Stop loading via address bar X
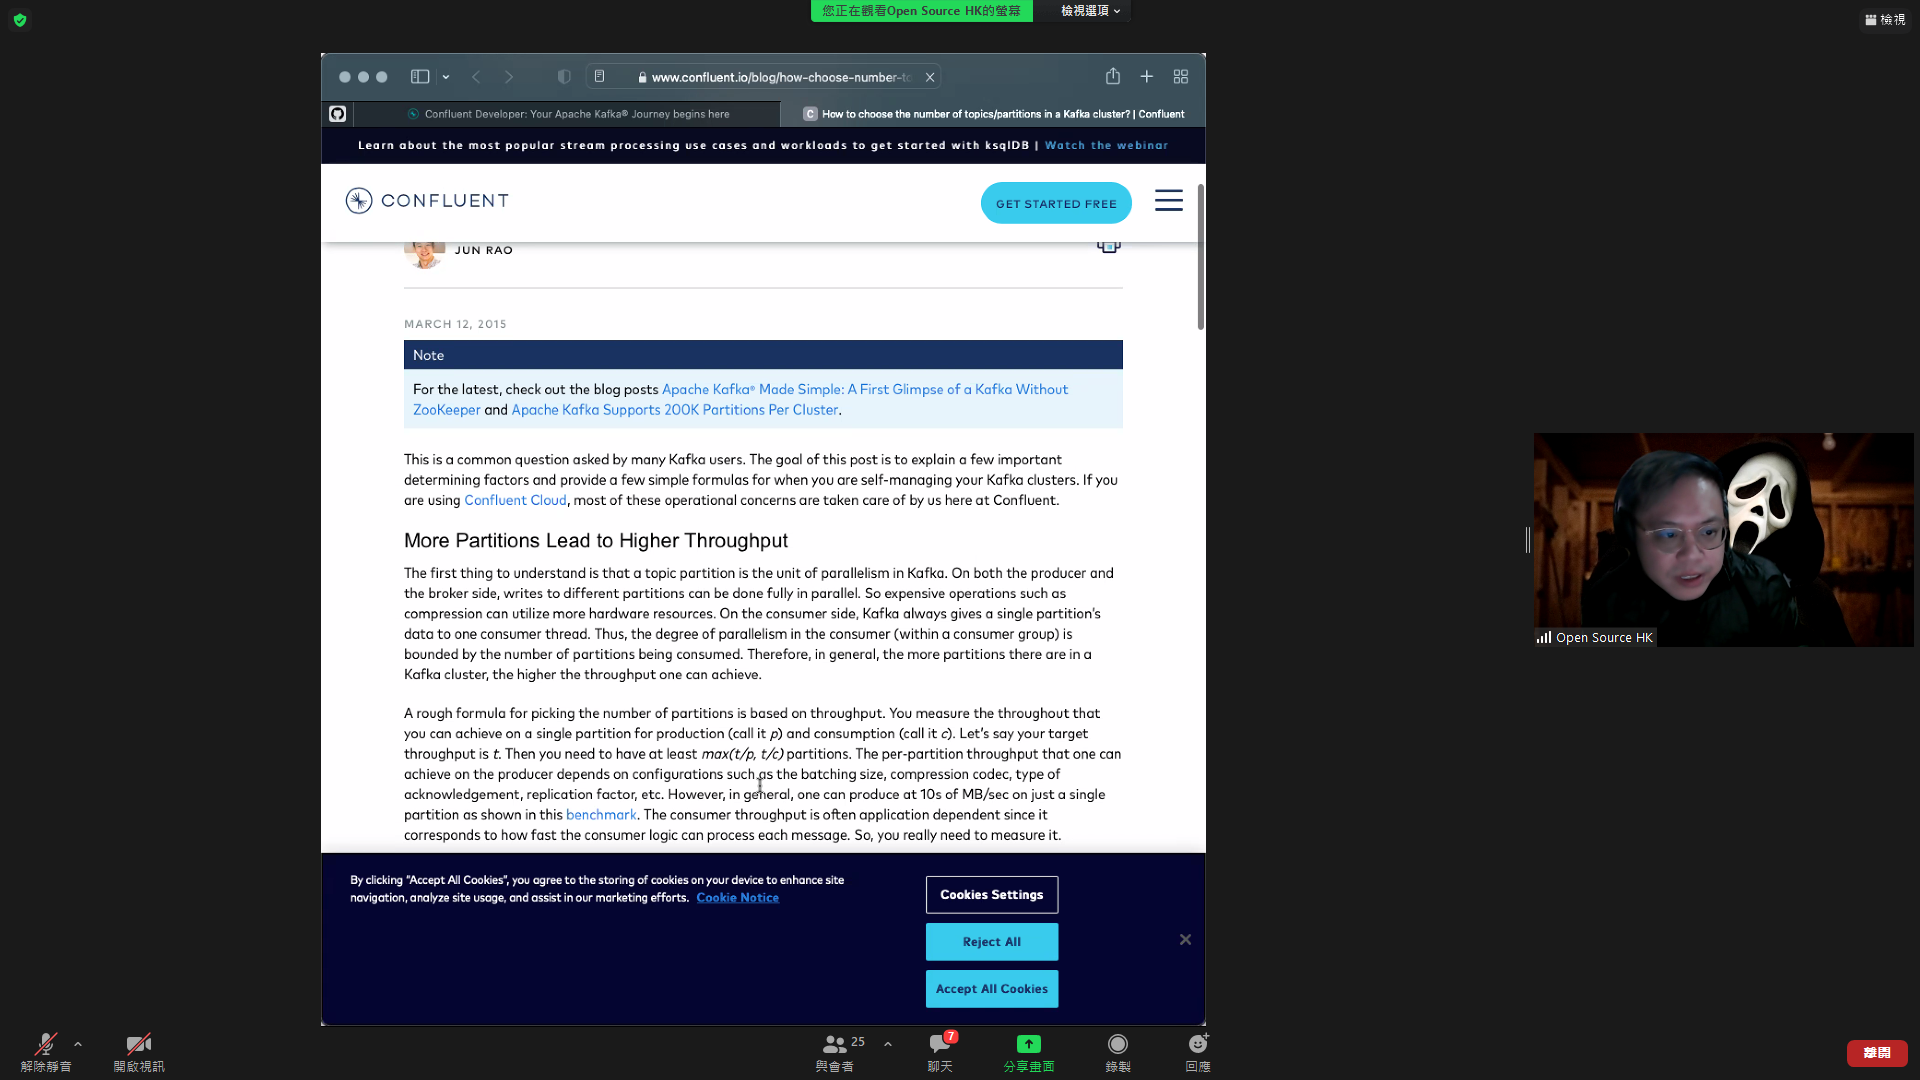 pyautogui.click(x=930, y=77)
